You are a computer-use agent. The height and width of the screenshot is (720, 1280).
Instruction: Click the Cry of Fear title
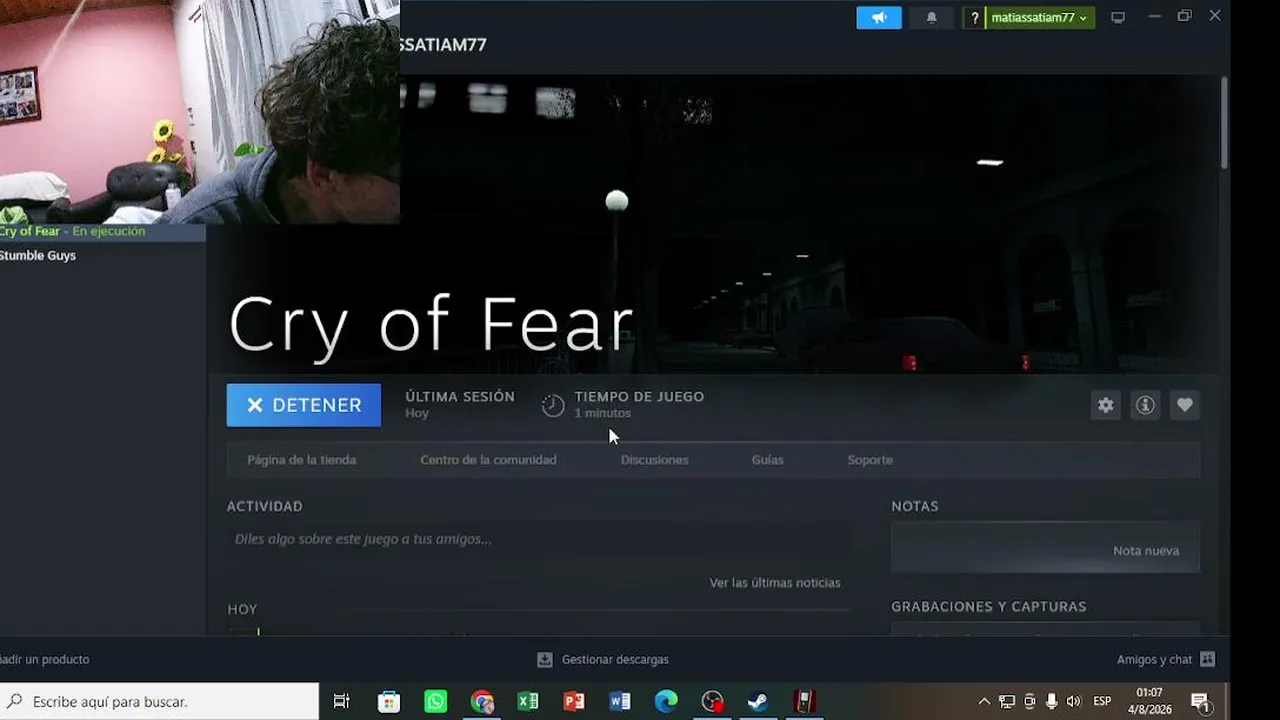tap(431, 325)
